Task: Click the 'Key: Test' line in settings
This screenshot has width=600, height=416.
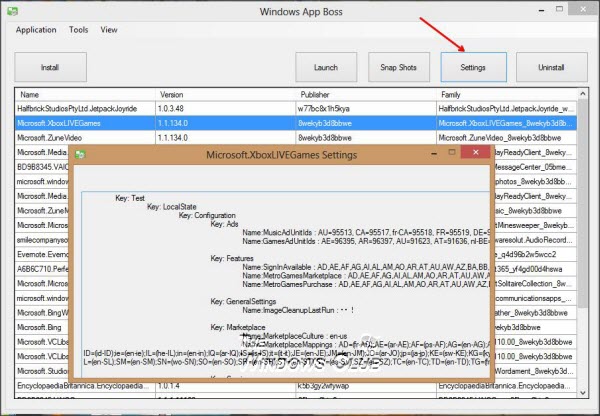Action: click(130, 198)
